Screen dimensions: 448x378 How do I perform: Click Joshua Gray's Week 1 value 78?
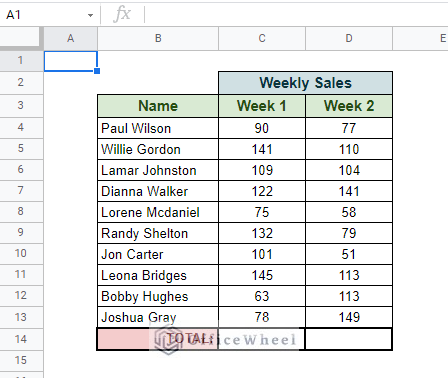(262, 317)
